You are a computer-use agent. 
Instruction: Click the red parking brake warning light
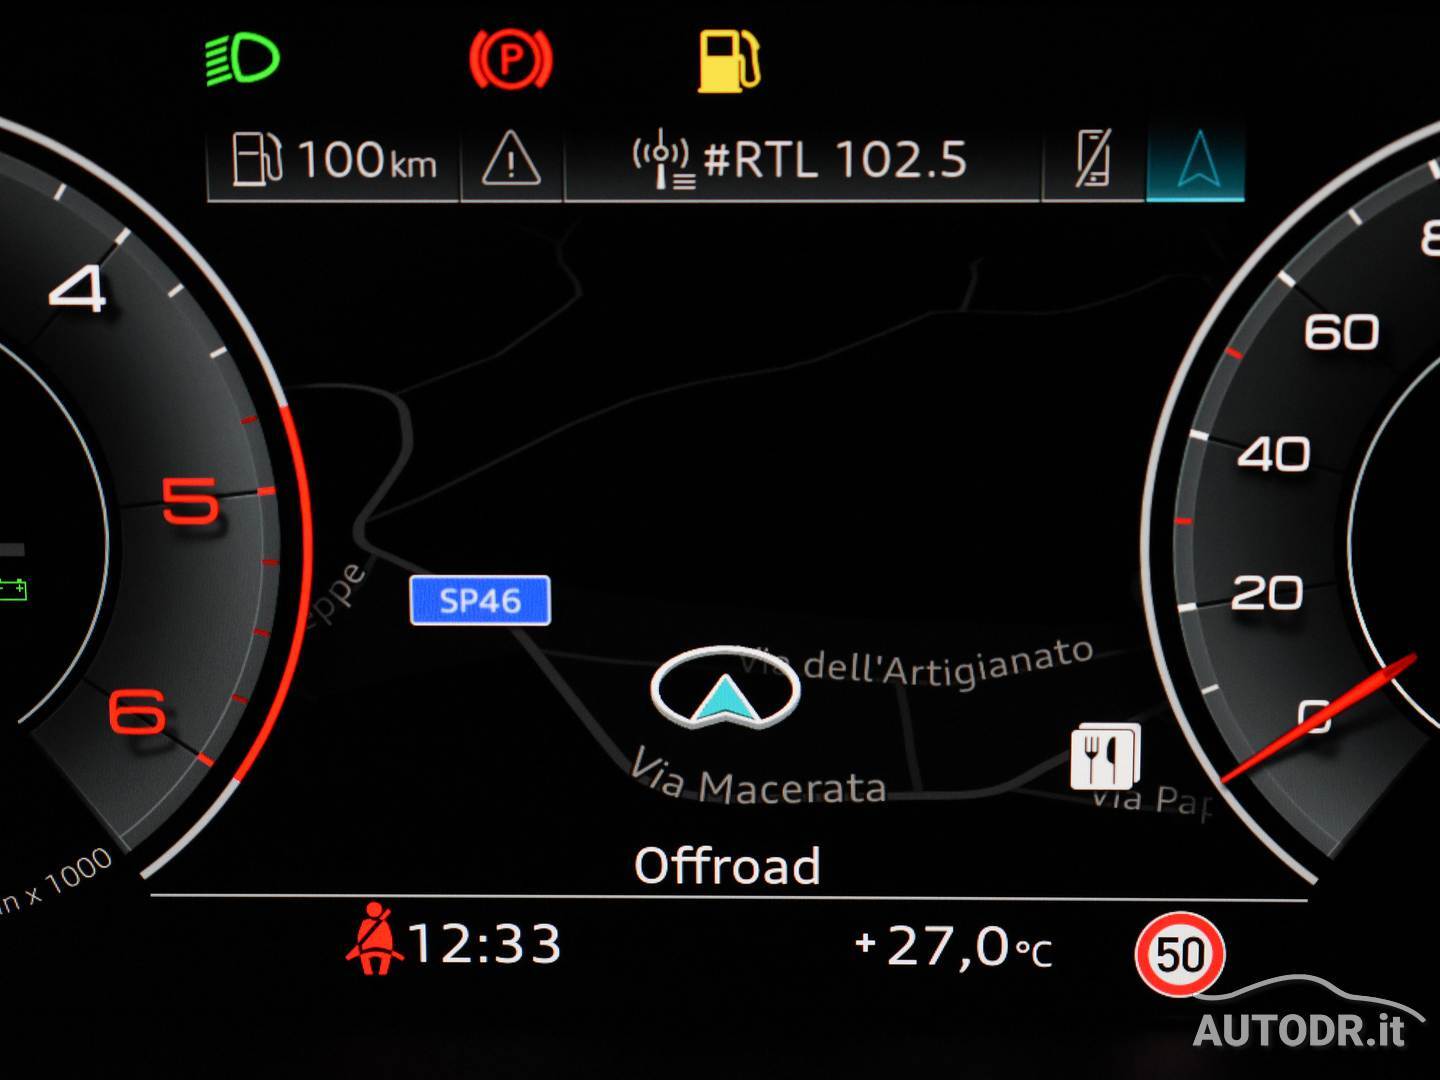click(x=511, y=60)
